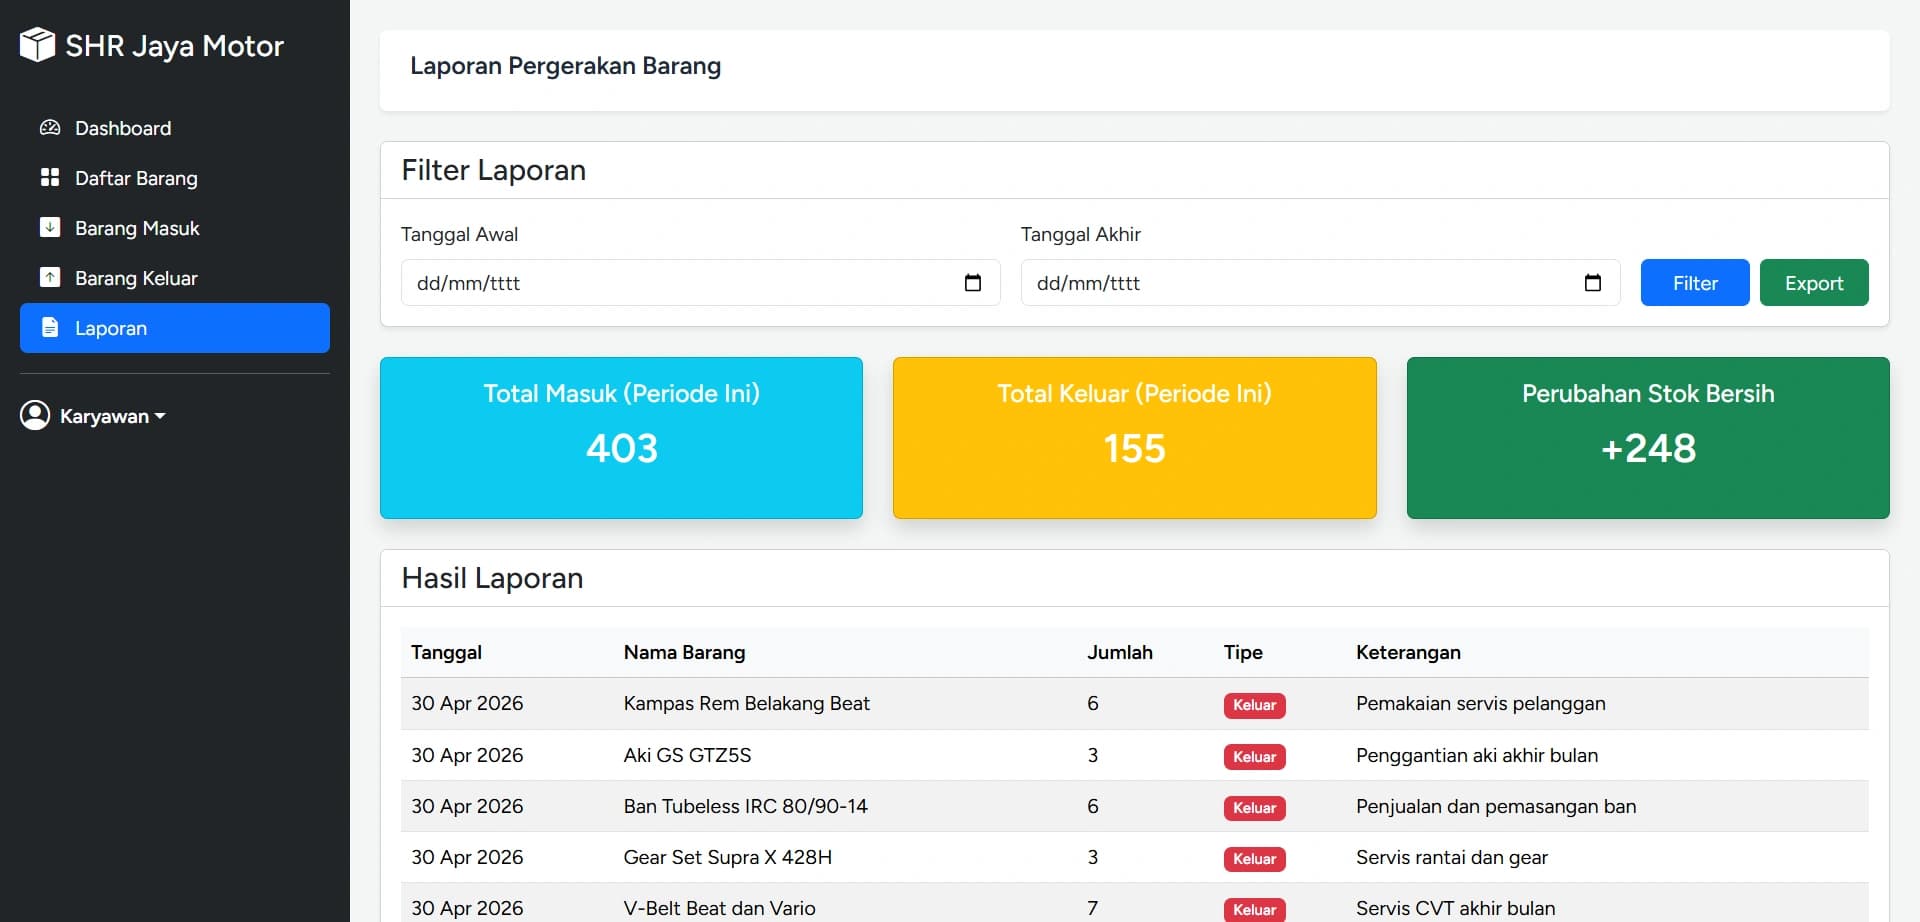Go to Daftar Barang page
This screenshot has width=1920, height=922.
175,178
